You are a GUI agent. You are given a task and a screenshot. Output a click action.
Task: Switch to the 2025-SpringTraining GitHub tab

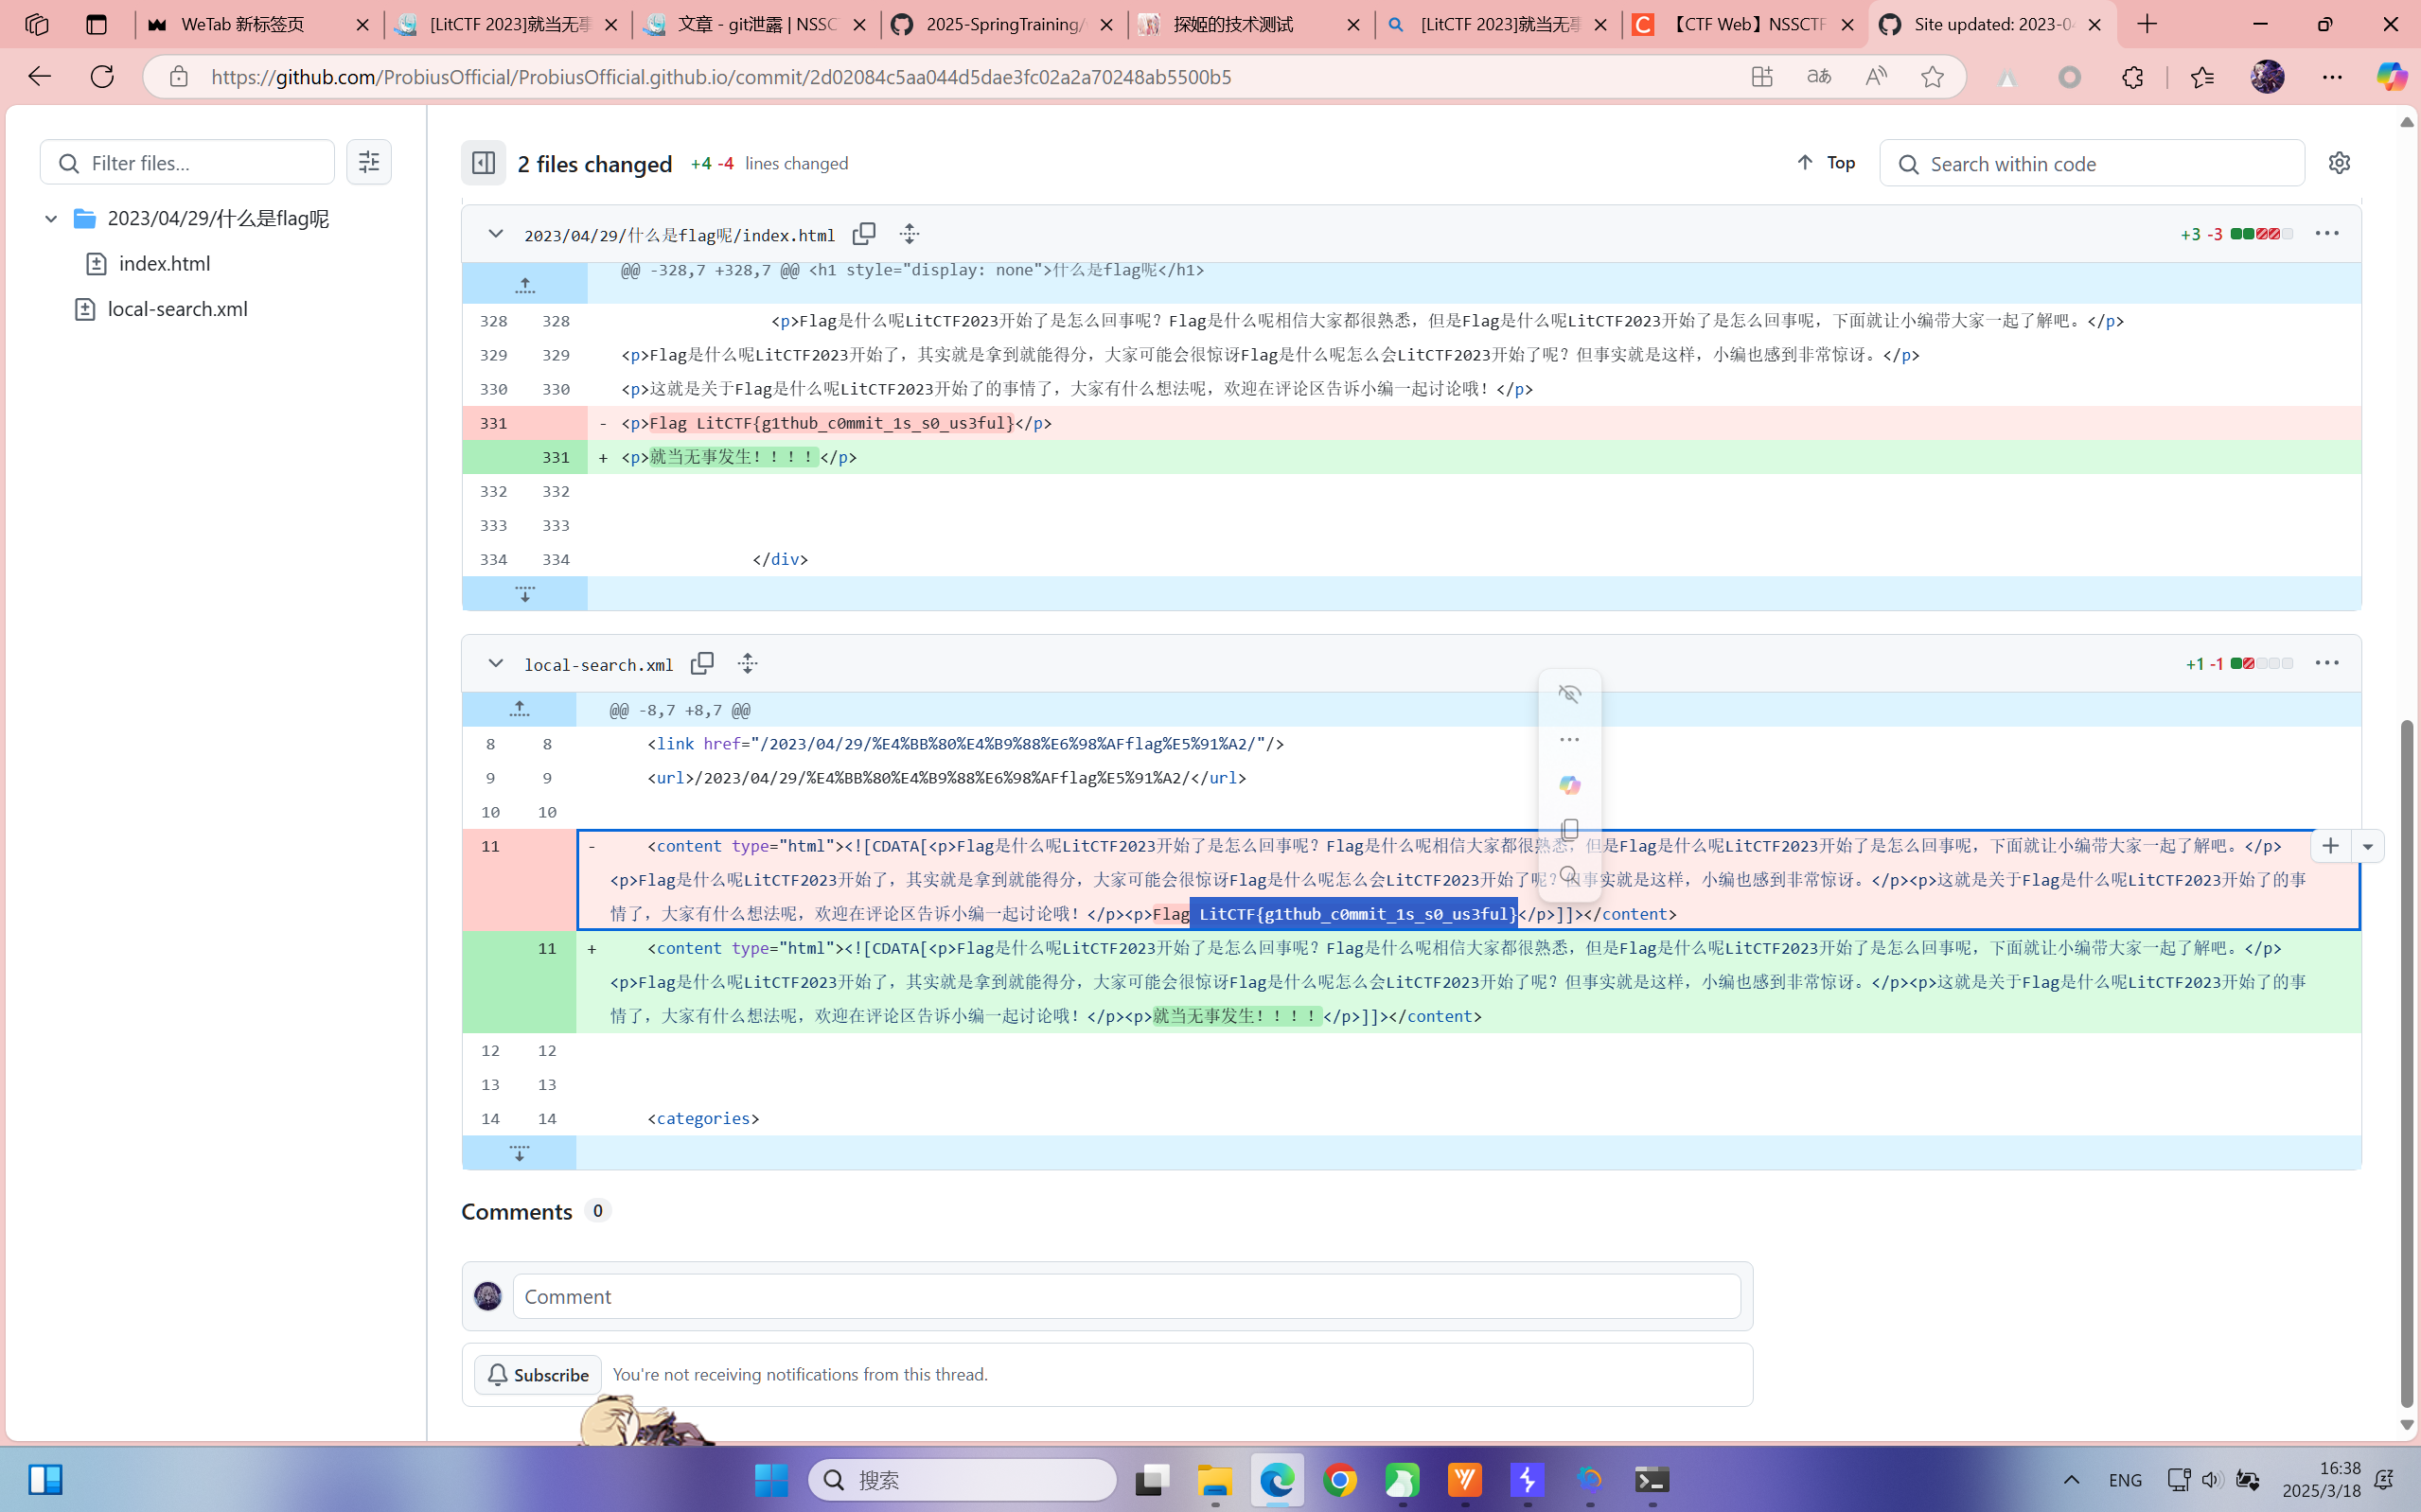click(x=1004, y=24)
